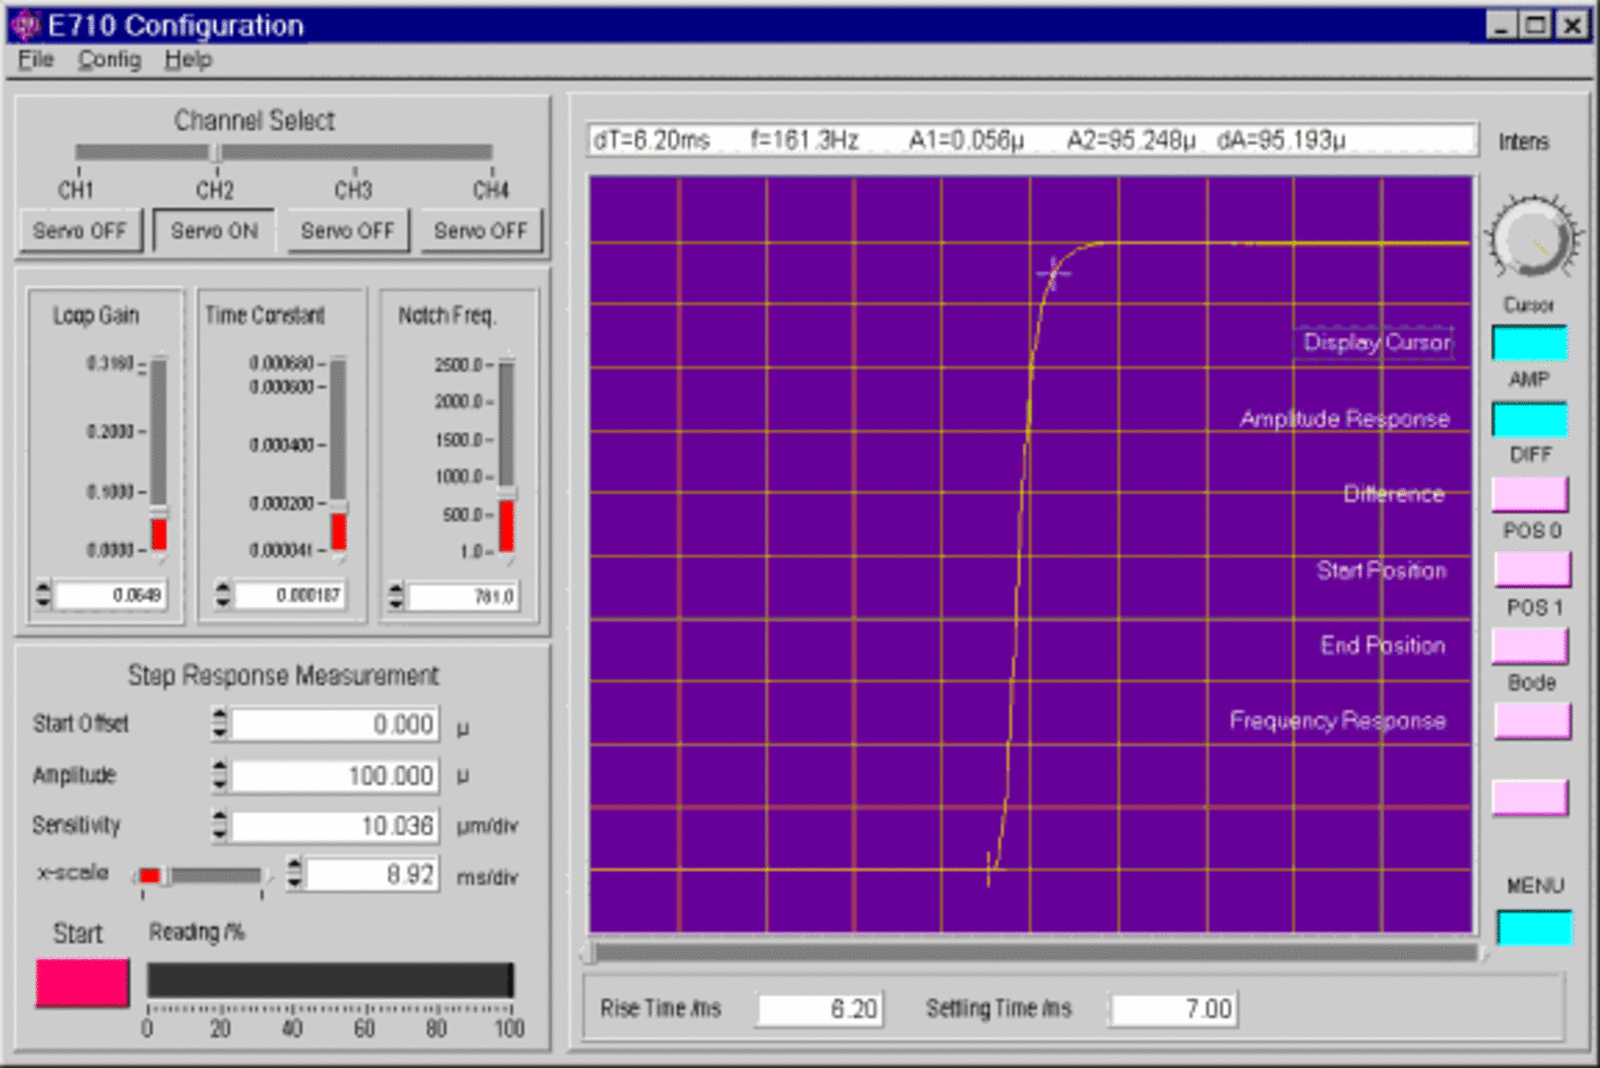The height and width of the screenshot is (1068, 1600).
Task: Click the red Start button
Action: click(x=82, y=983)
